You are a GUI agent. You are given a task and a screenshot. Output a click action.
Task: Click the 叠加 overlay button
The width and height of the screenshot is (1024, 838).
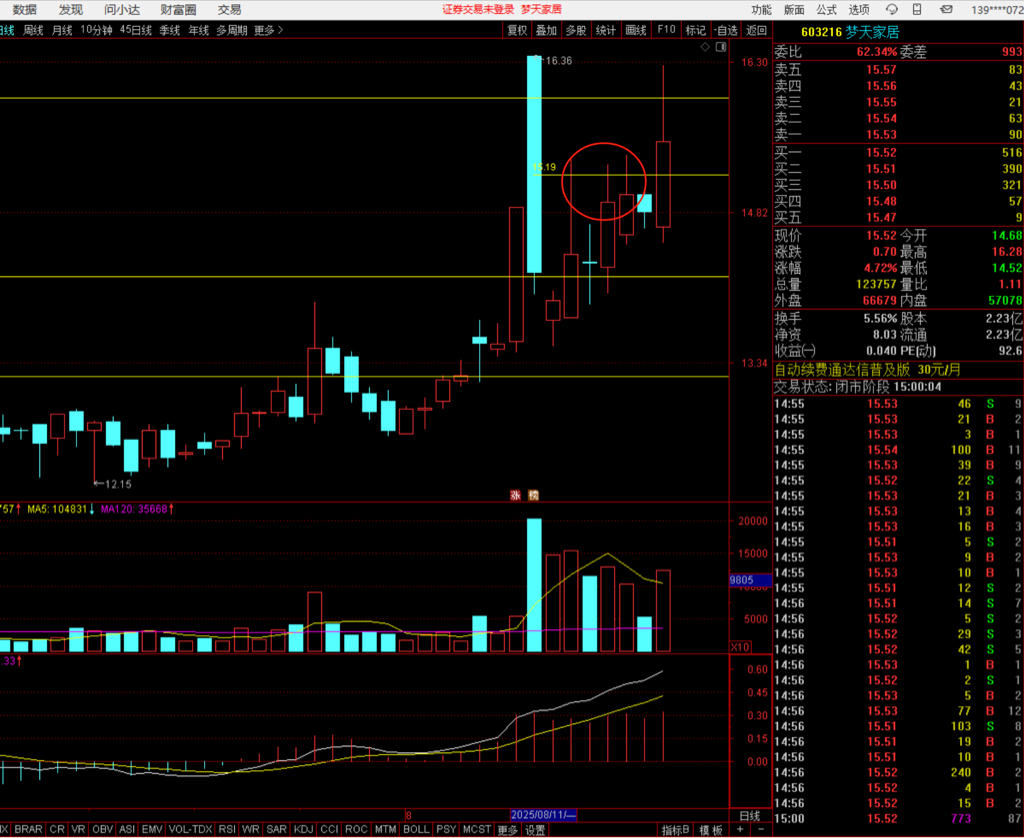coord(546,30)
